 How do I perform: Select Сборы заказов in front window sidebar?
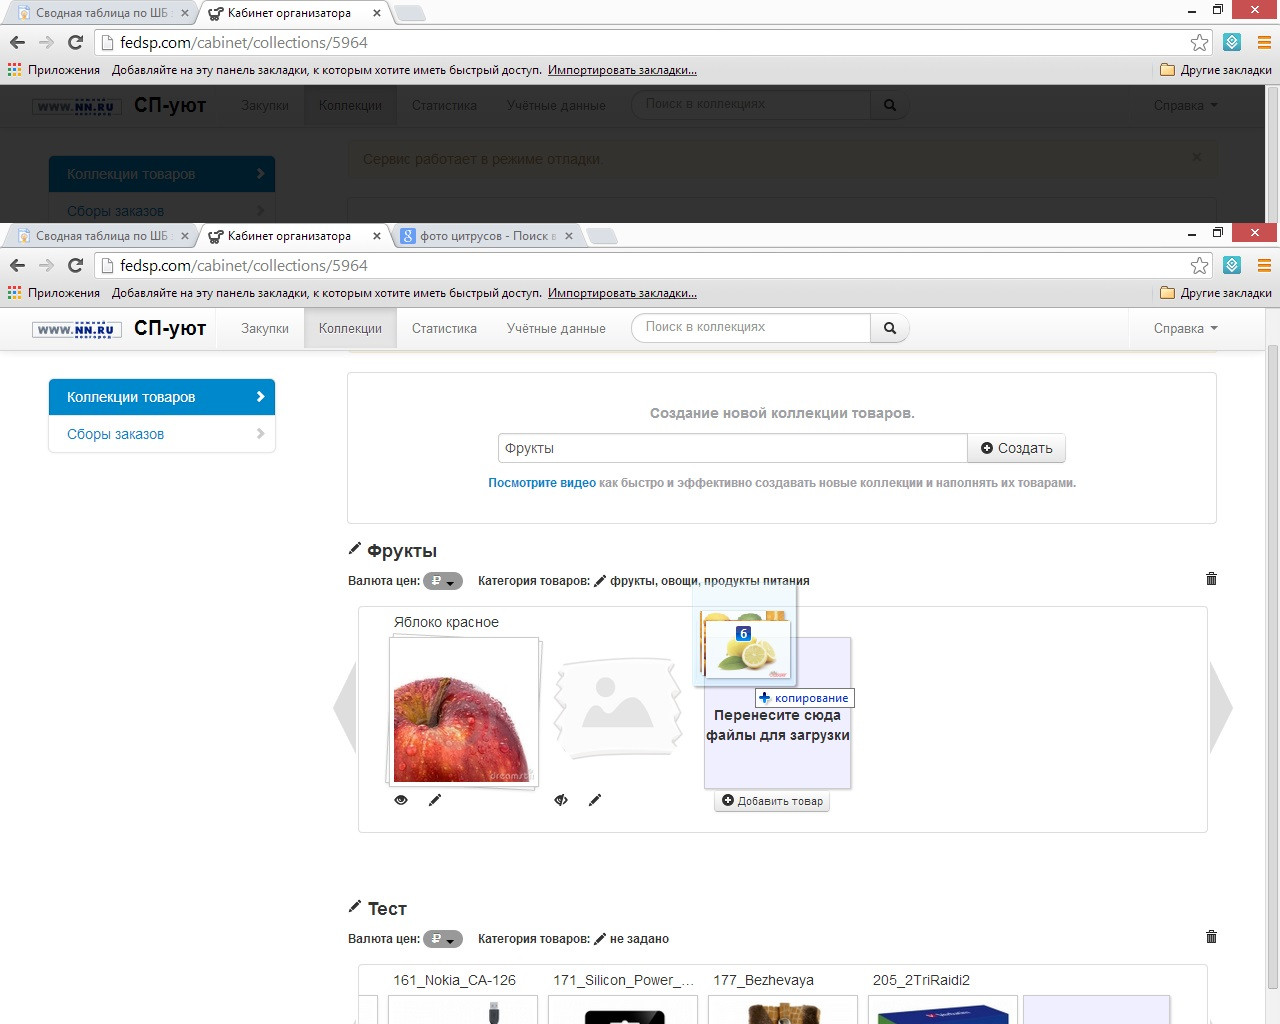(162, 434)
